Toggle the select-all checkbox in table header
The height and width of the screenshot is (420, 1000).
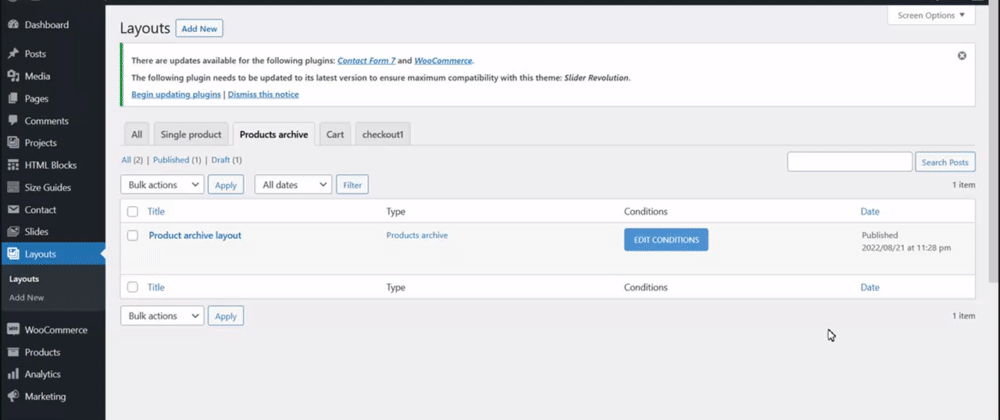click(133, 212)
